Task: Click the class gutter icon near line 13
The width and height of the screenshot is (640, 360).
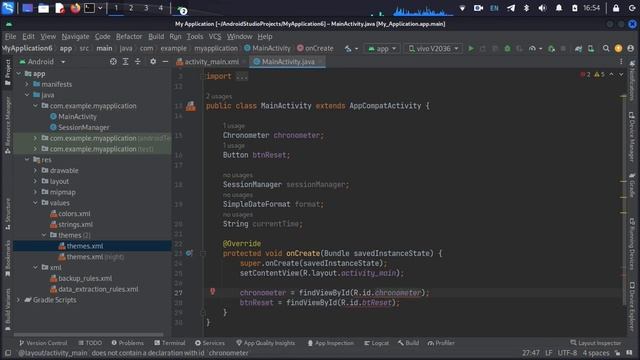Action: click(191, 107)
